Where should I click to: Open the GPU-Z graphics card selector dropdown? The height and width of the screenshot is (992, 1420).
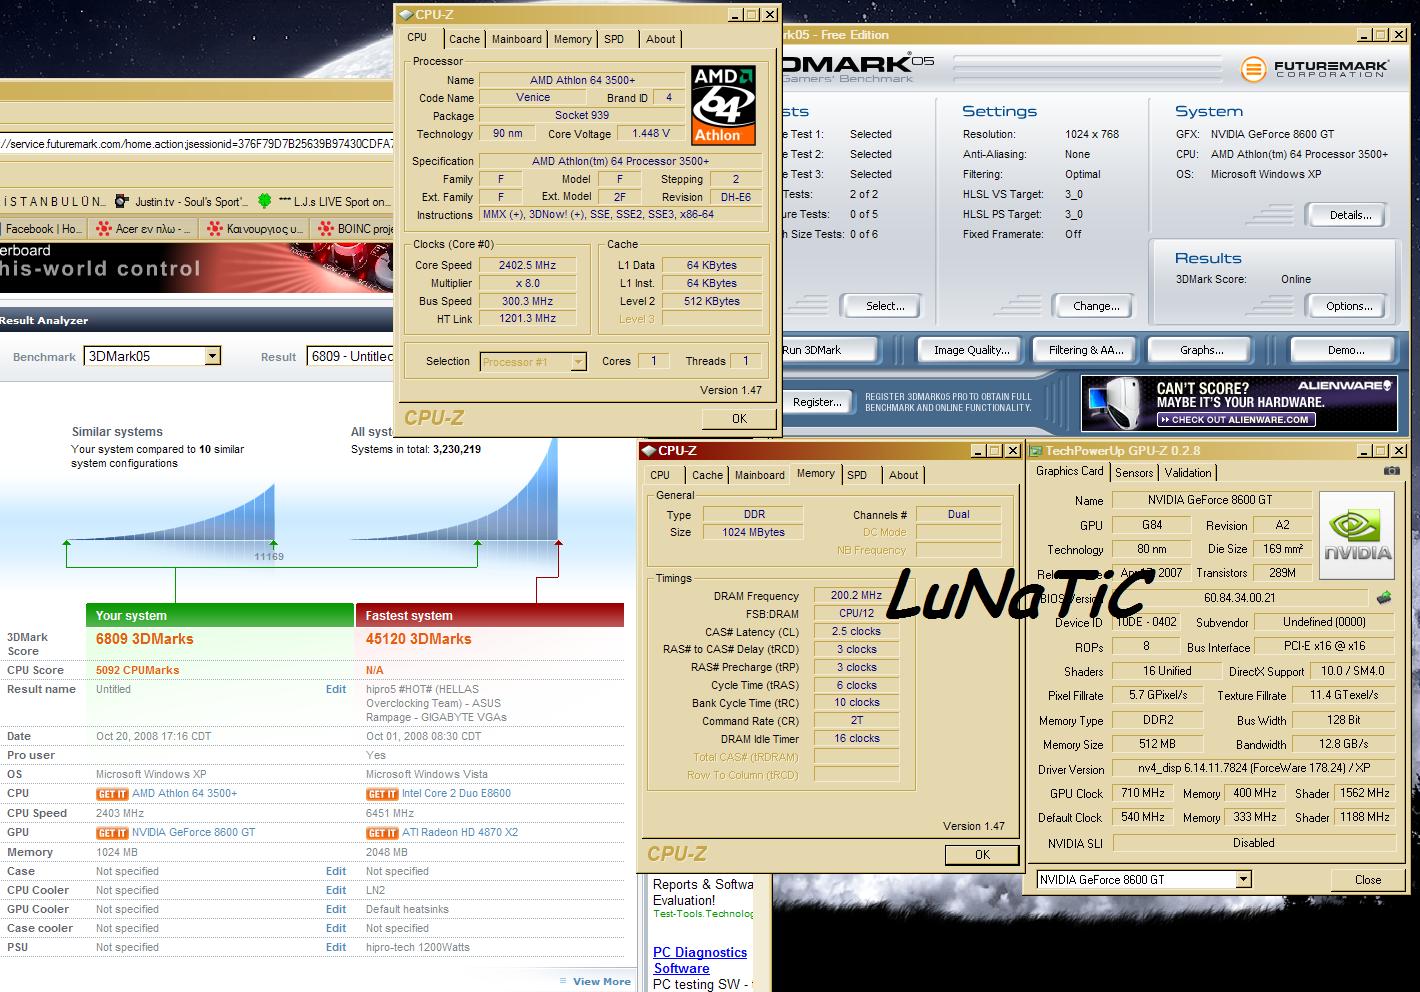1243,880
